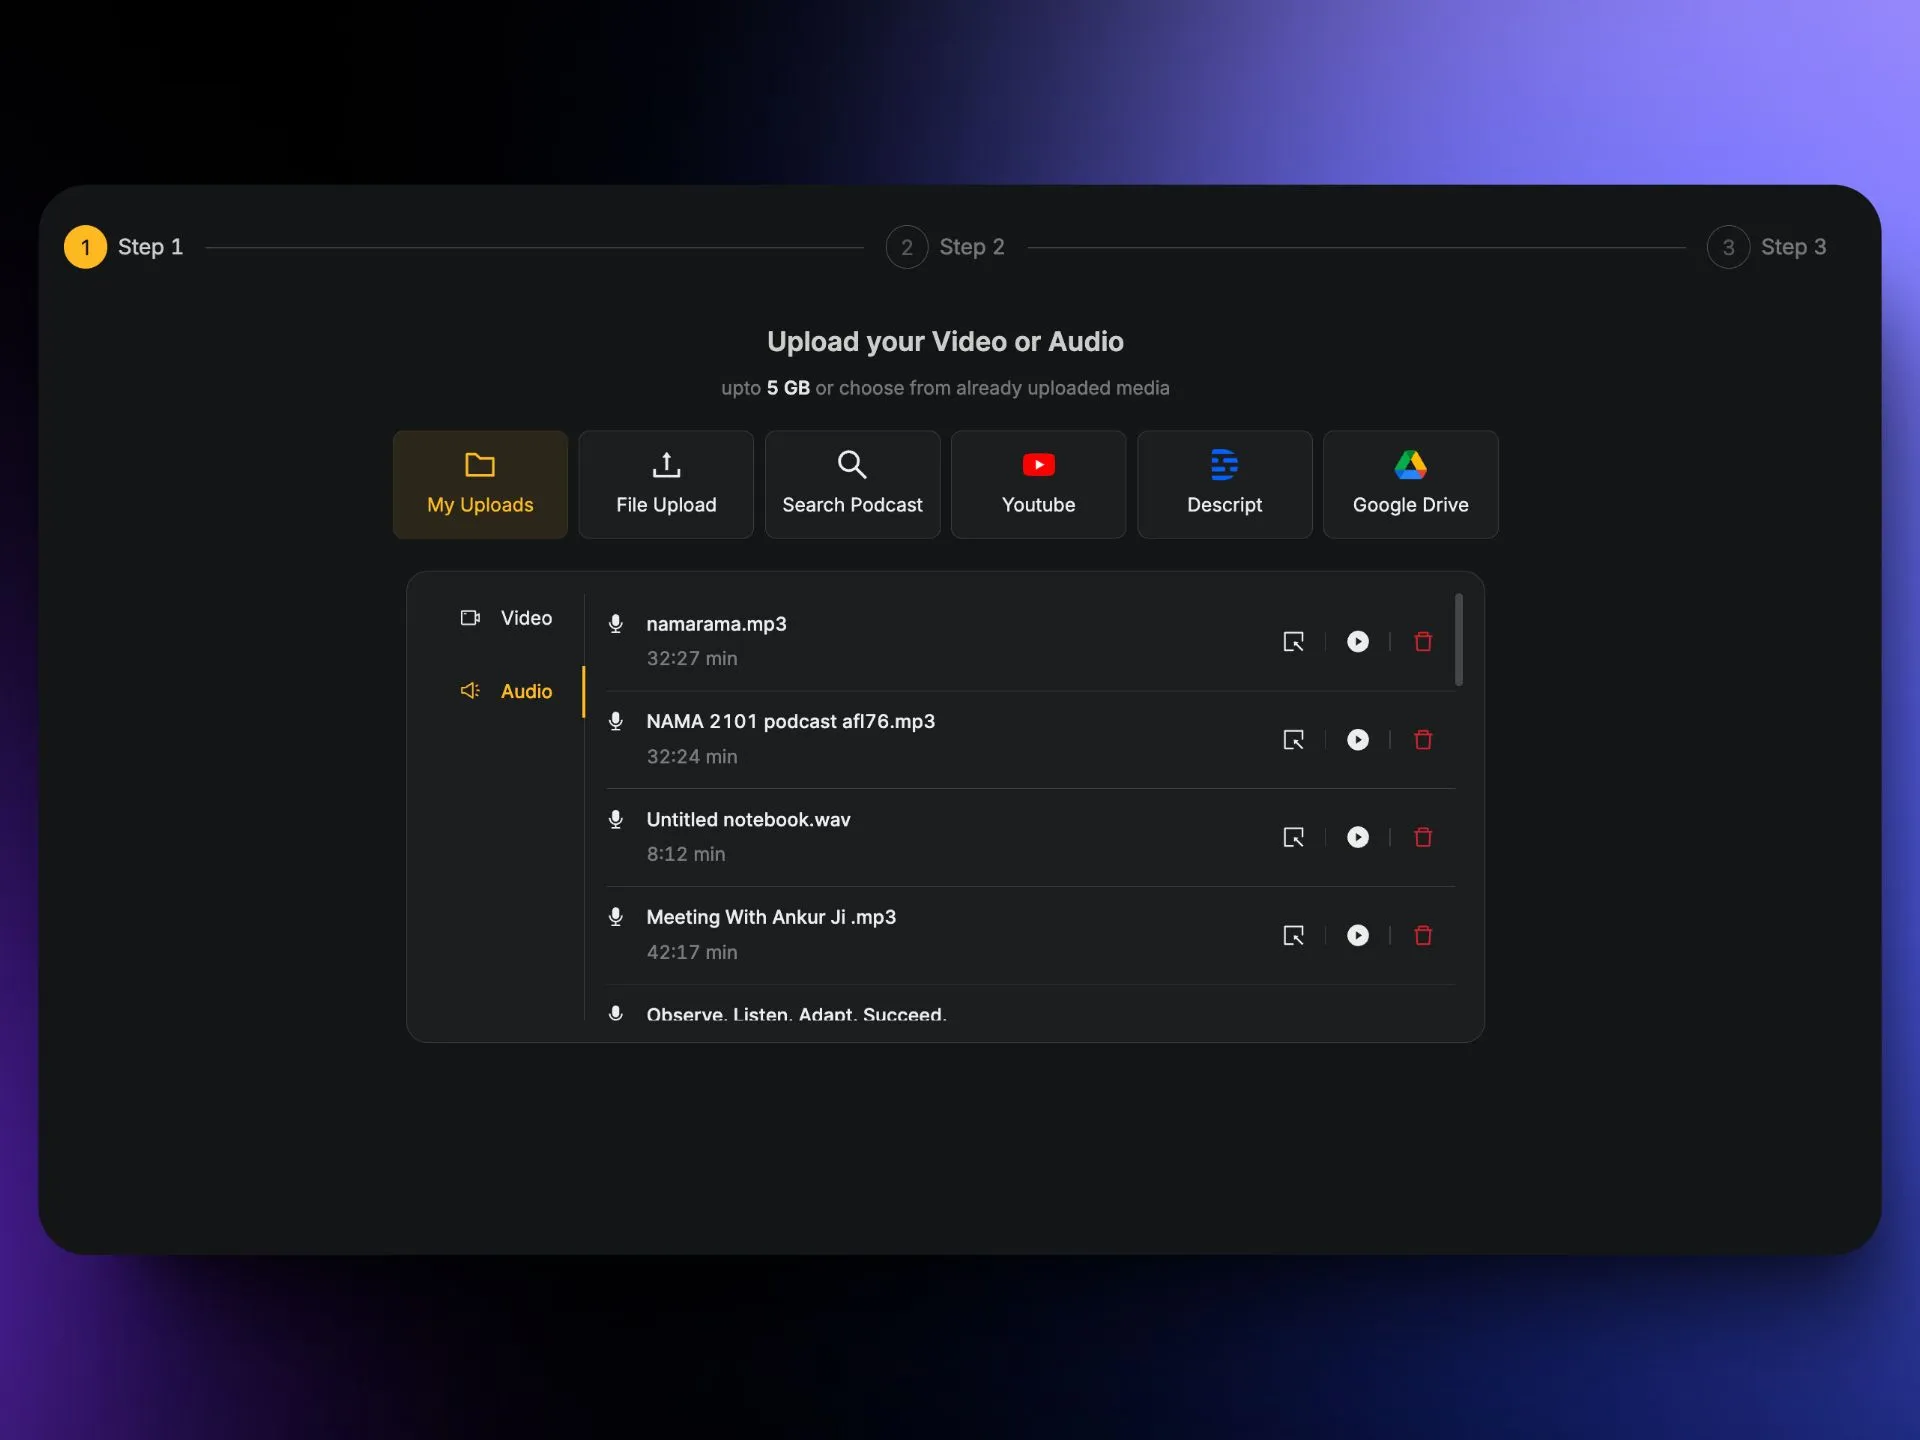Open the File Upload option
1920x1440 pixels.
[666, 484]
